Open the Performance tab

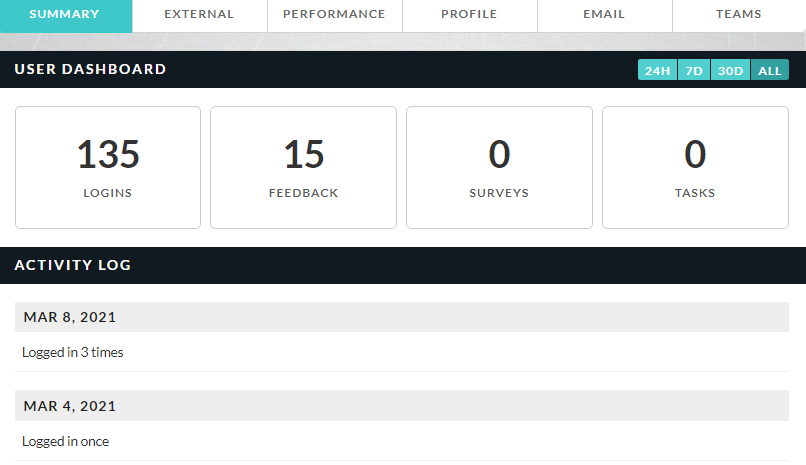click(x=335, y=16)
